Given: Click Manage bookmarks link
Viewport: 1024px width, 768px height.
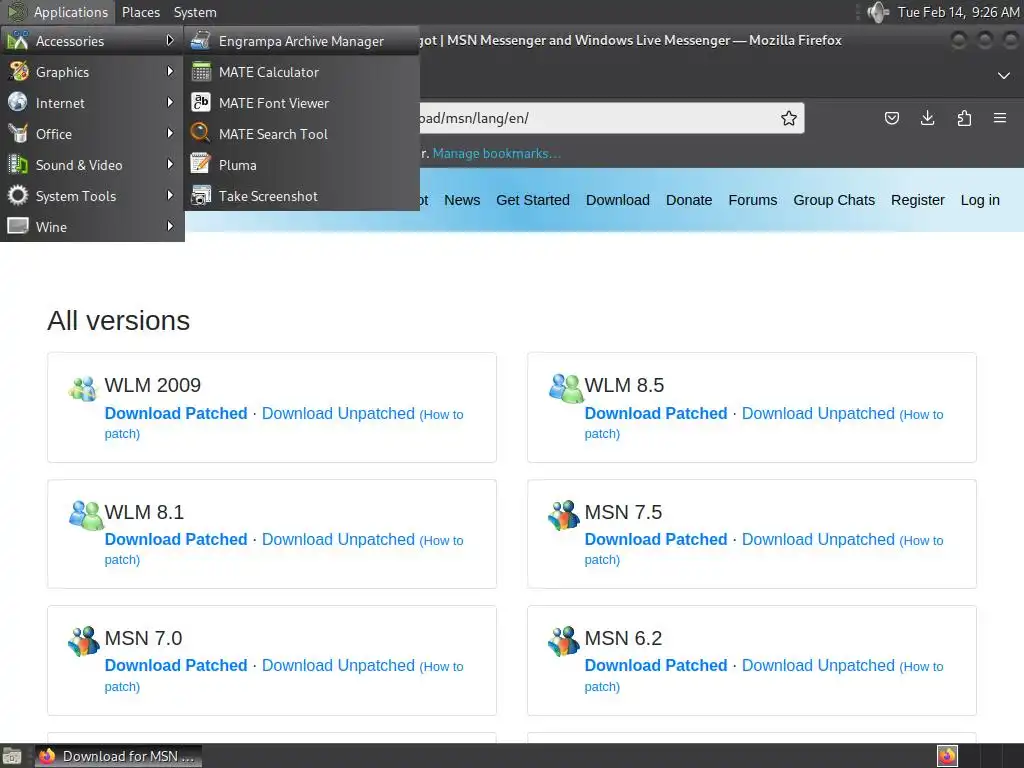Looking at the screenshot, I should pyautogui.click(x=496, y=153).
